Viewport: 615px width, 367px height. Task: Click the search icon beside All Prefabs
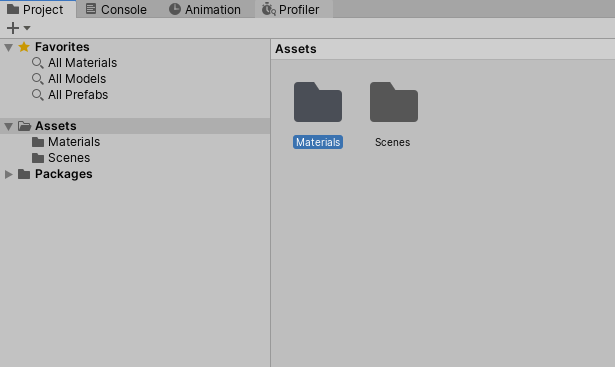[x=38, y=95]
